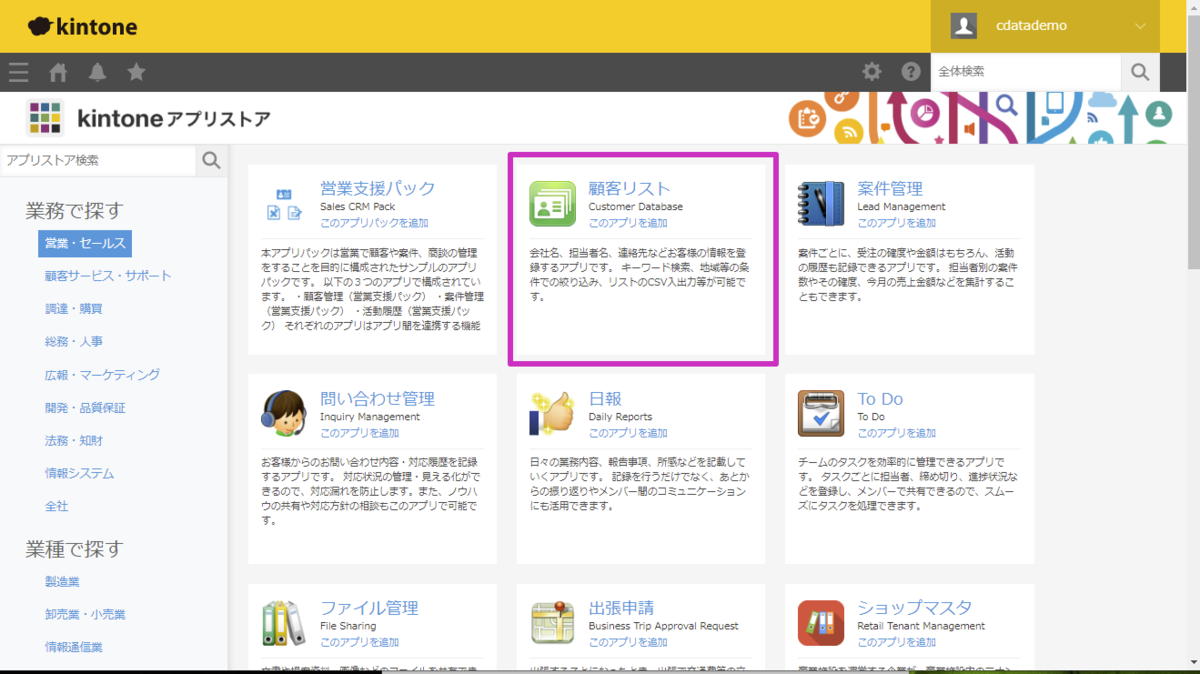Click このアプリを追加 under 日報
Viewport: 1200px width, 674px height.
[x=628, y=433]
